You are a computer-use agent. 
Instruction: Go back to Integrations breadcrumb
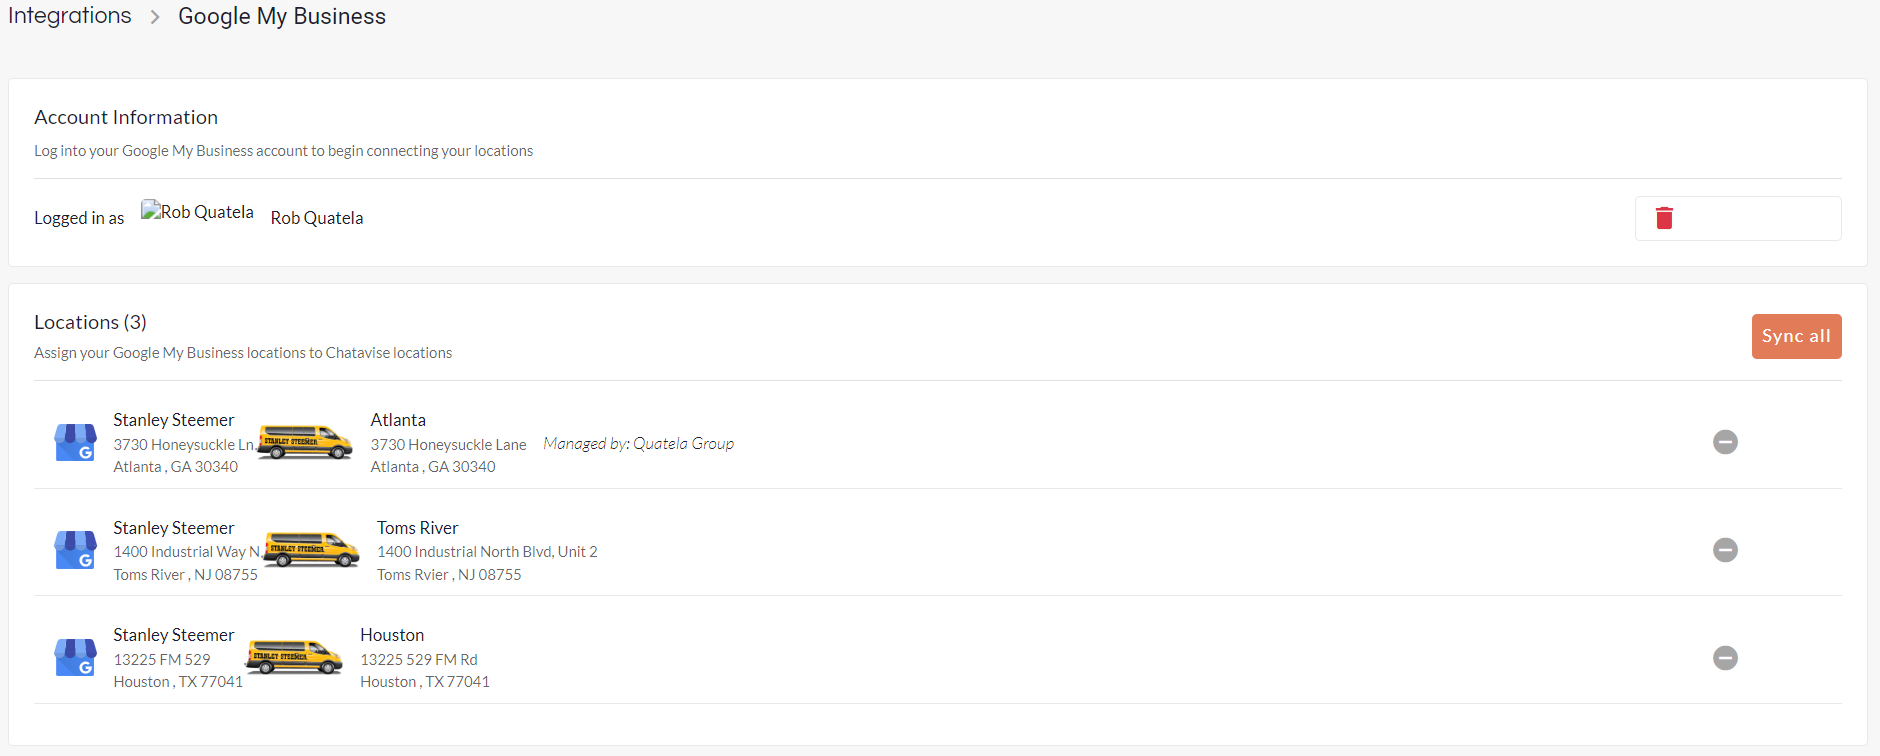[x=70, y=16]
